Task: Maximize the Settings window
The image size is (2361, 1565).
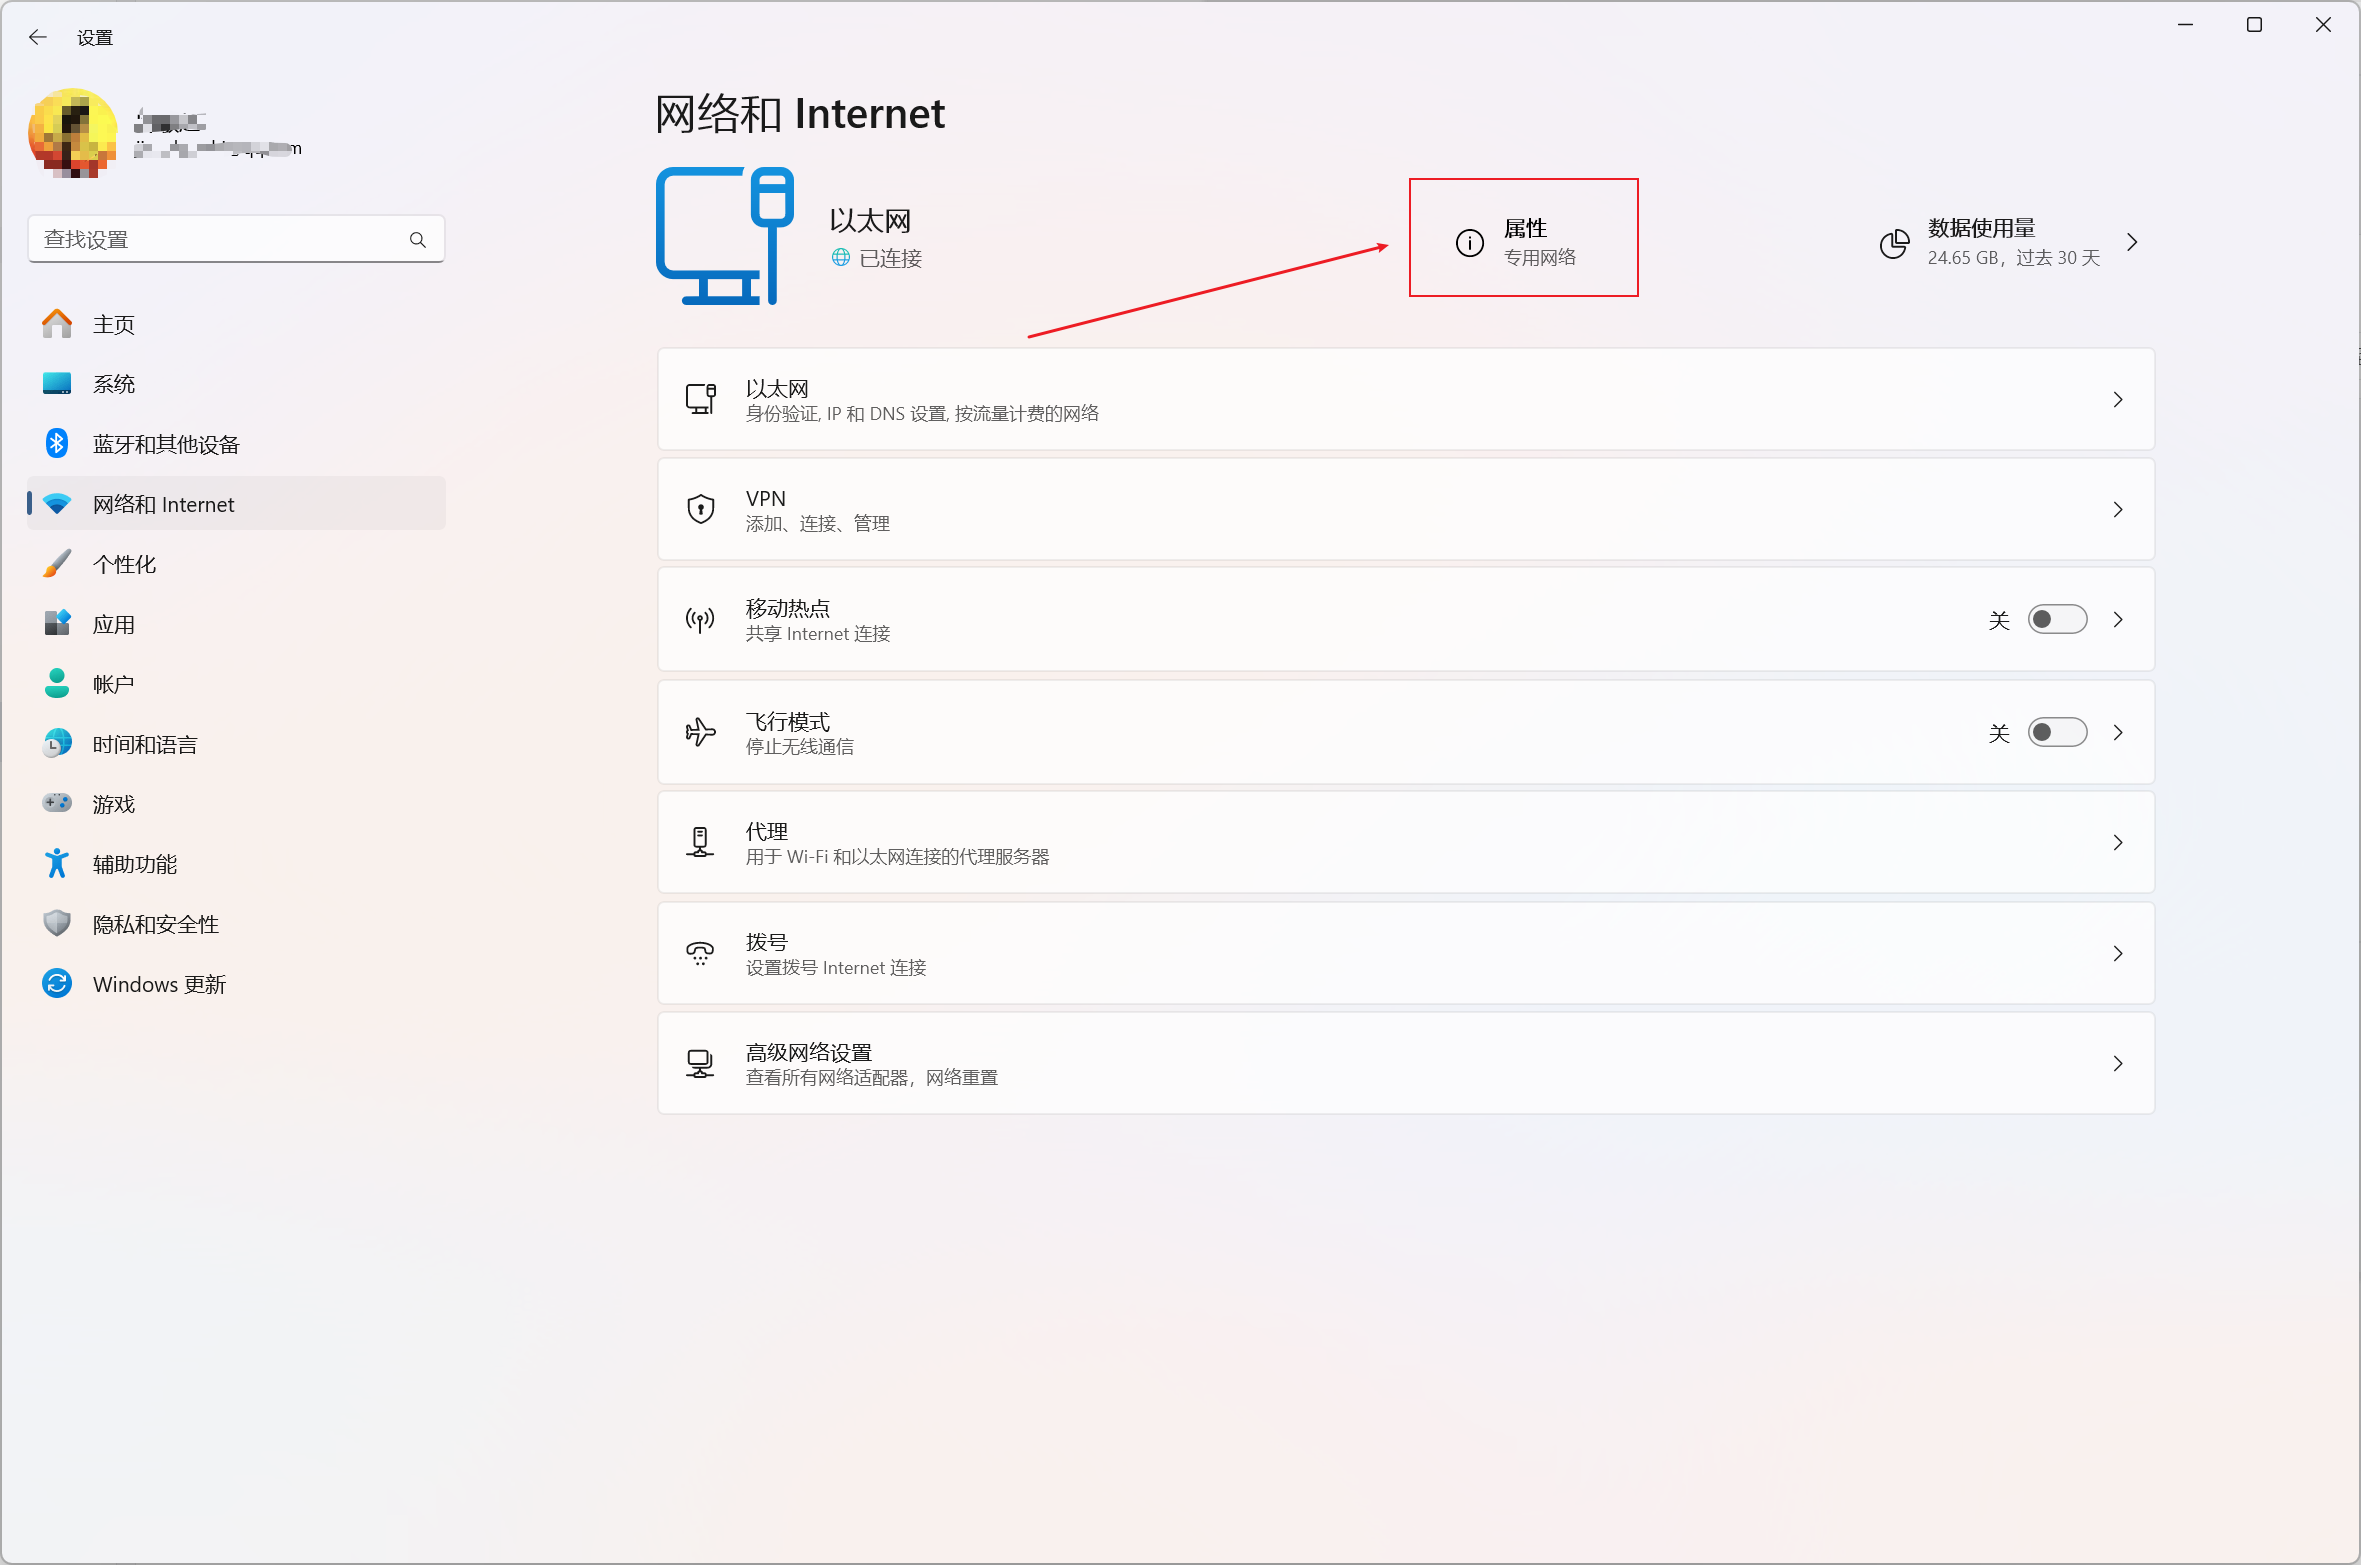Action: point(2254,25)
